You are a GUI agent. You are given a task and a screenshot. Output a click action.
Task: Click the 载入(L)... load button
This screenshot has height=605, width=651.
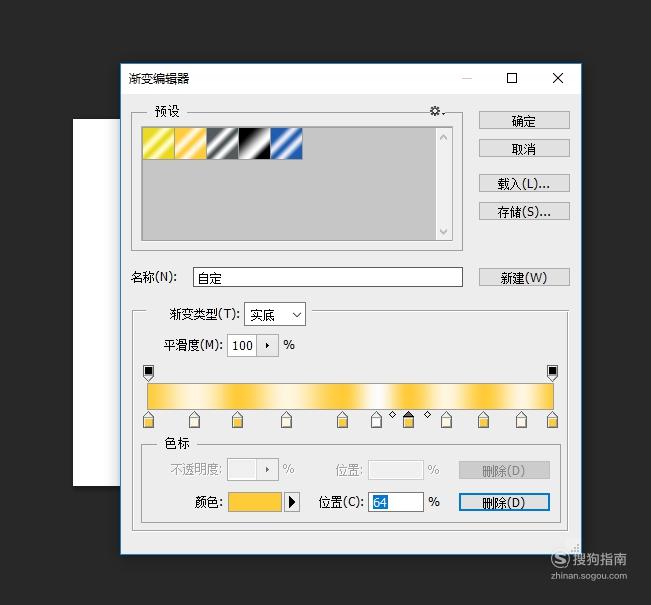(524, 183)
